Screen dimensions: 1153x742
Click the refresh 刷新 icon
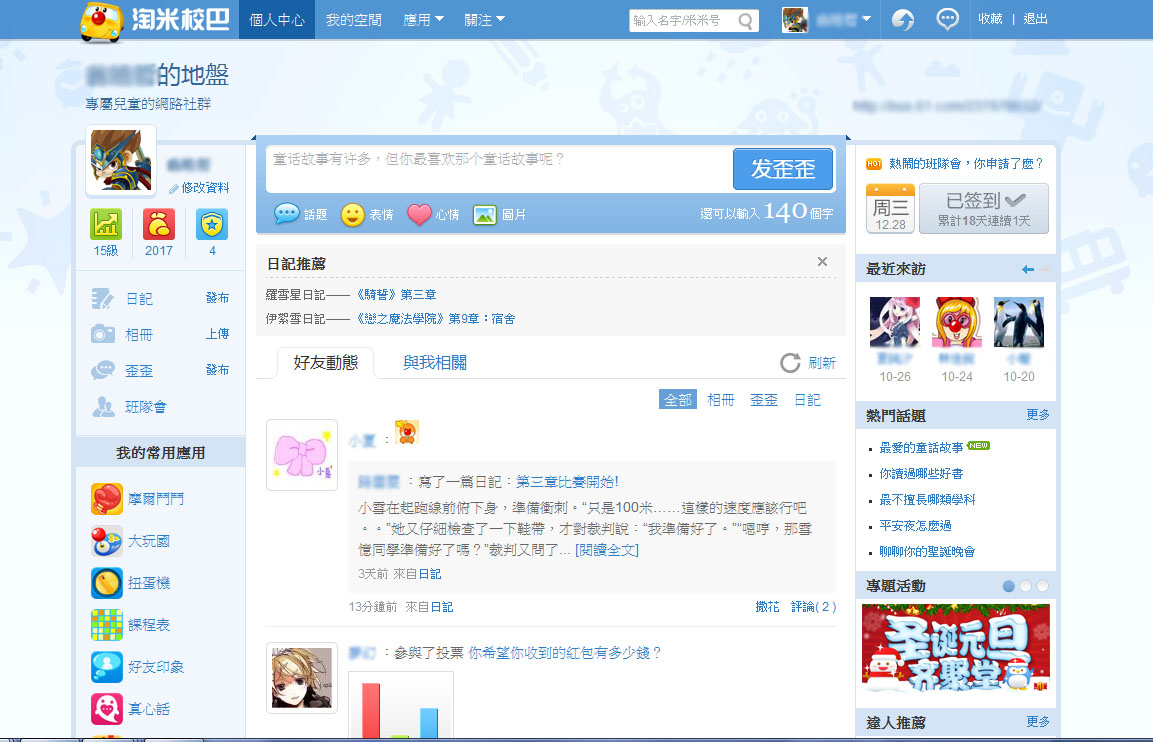[x=790, y=363]
